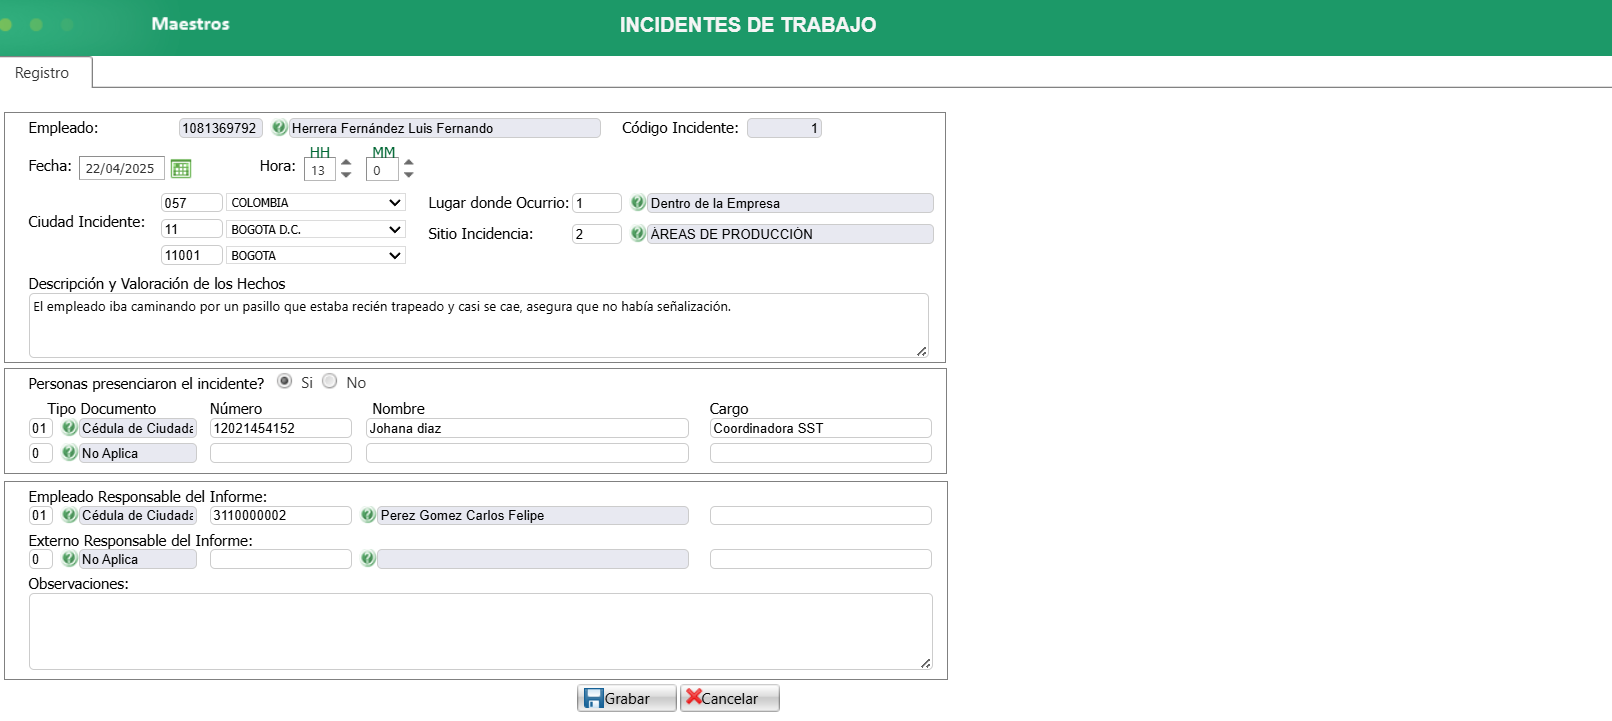Viewport: 1612px width, 721px height.
Task: Click lookup icon for responsible employee document type
Action: tap(69, 515)
